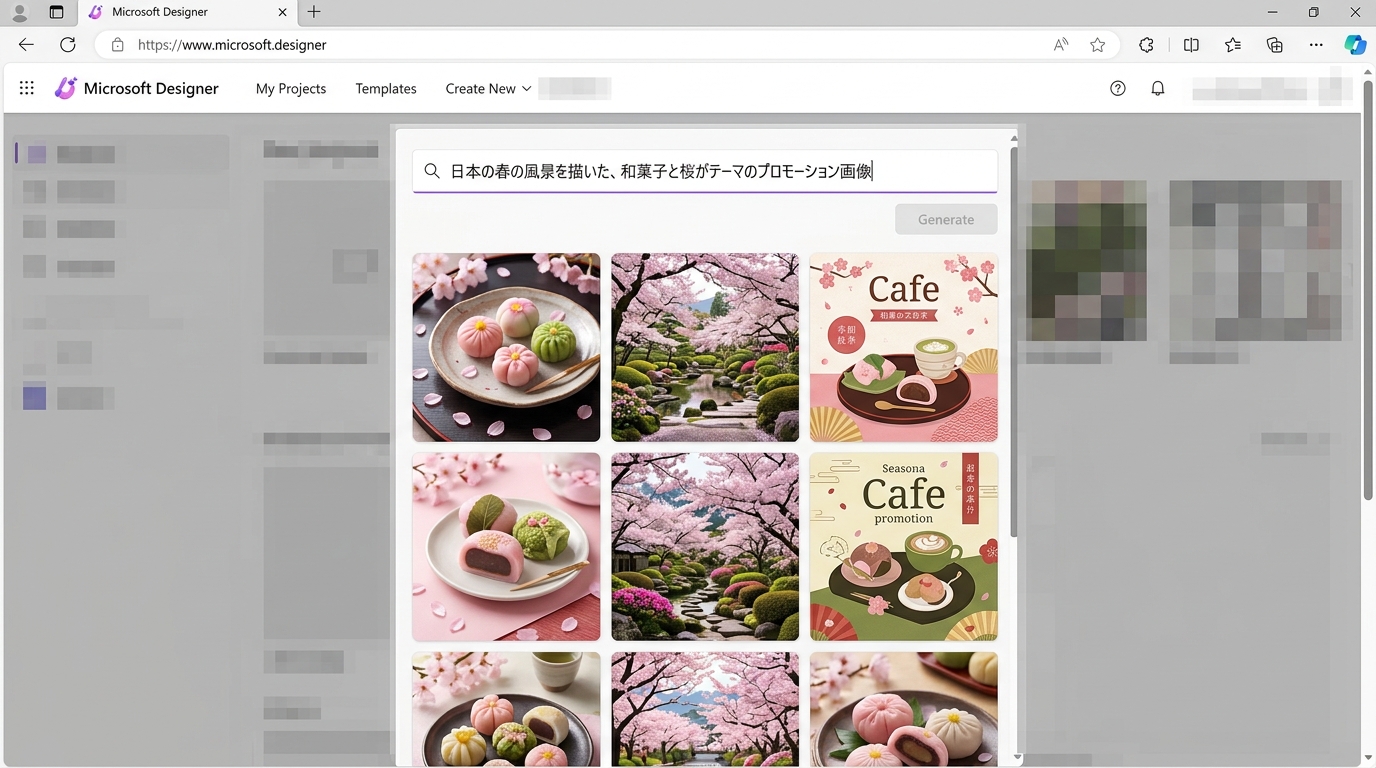
Task: Toggle split screen view icon
Action: point(1191,45)
